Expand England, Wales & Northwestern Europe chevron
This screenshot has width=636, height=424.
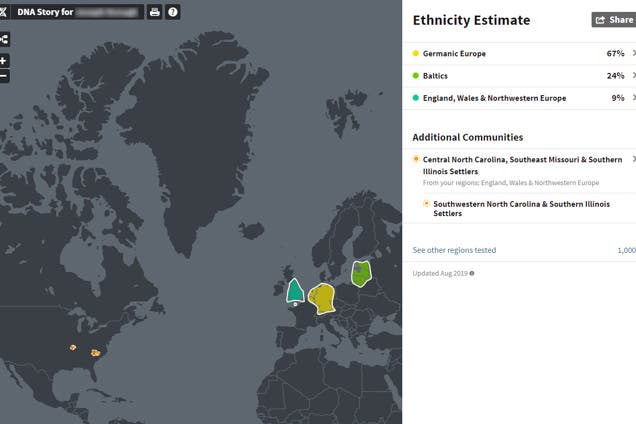pos(634,98)
